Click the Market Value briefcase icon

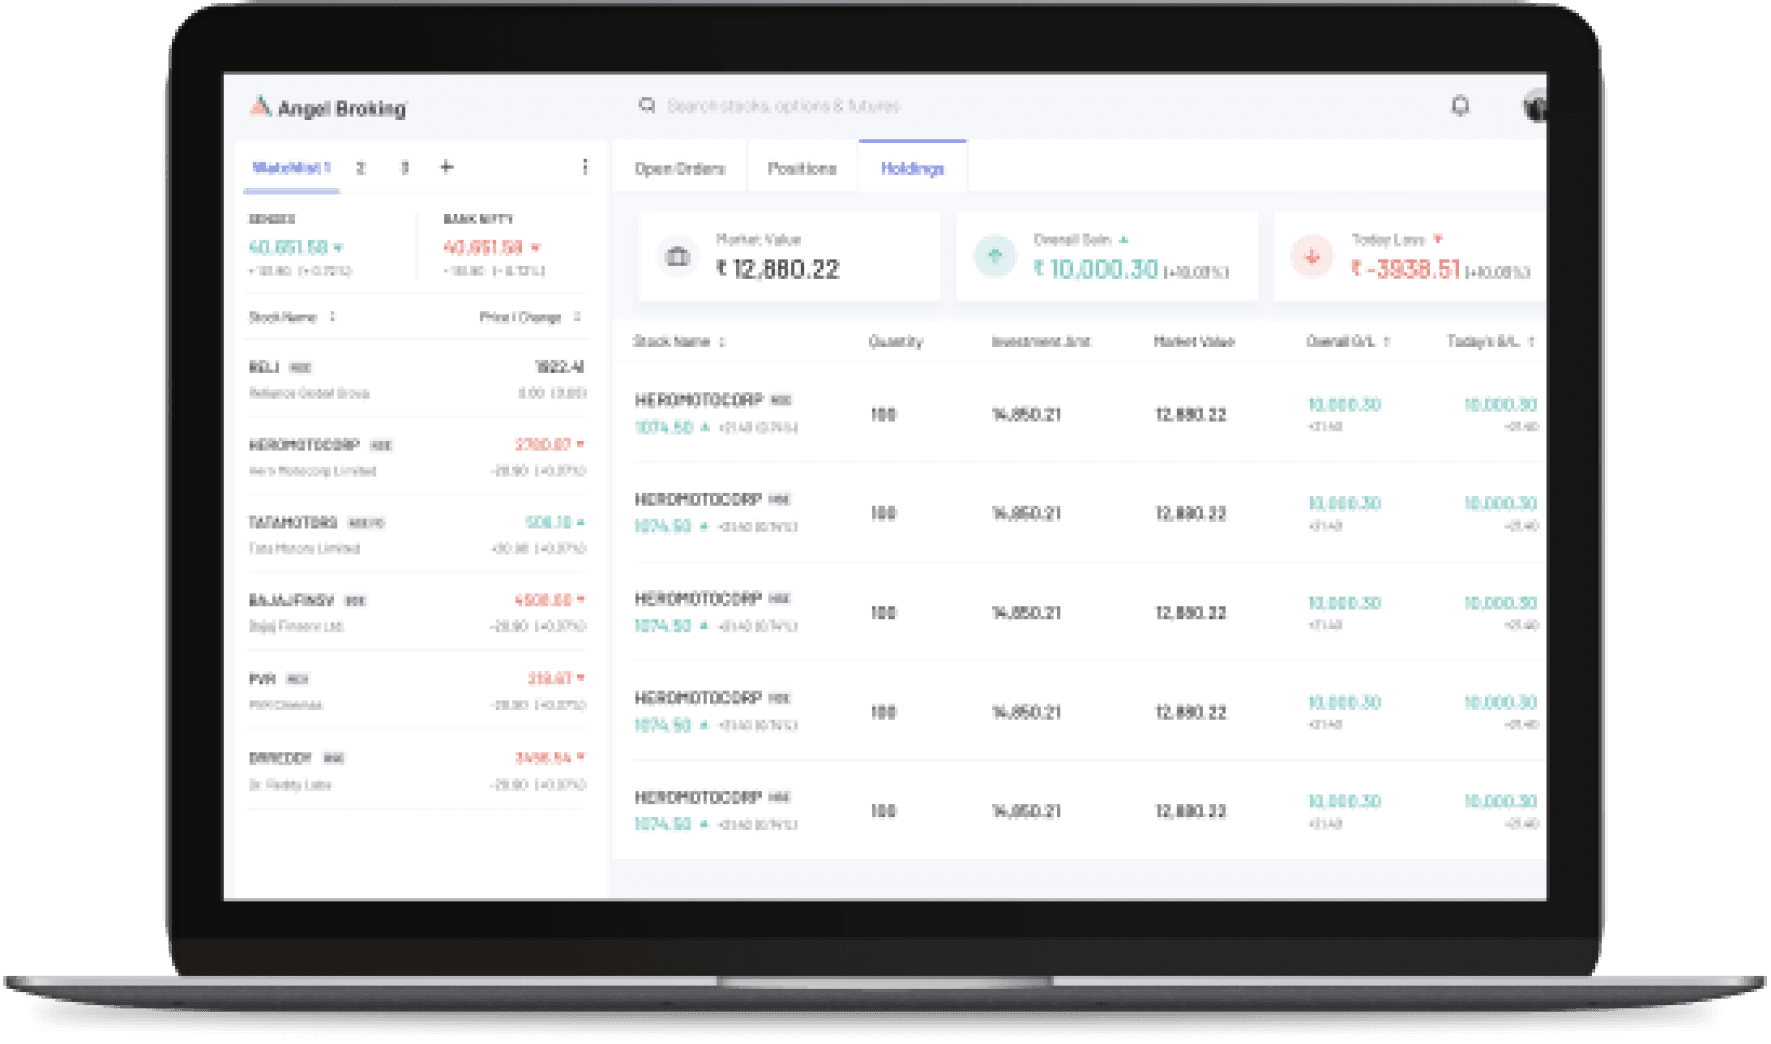(x=678, y=256)
